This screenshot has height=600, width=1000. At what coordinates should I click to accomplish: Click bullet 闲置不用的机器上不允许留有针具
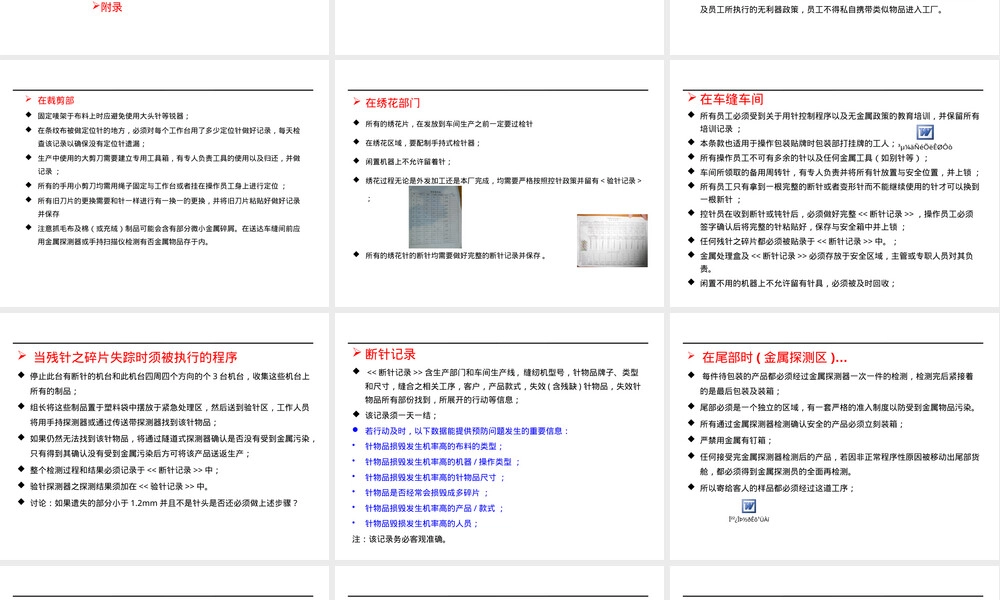pos(798,284)
